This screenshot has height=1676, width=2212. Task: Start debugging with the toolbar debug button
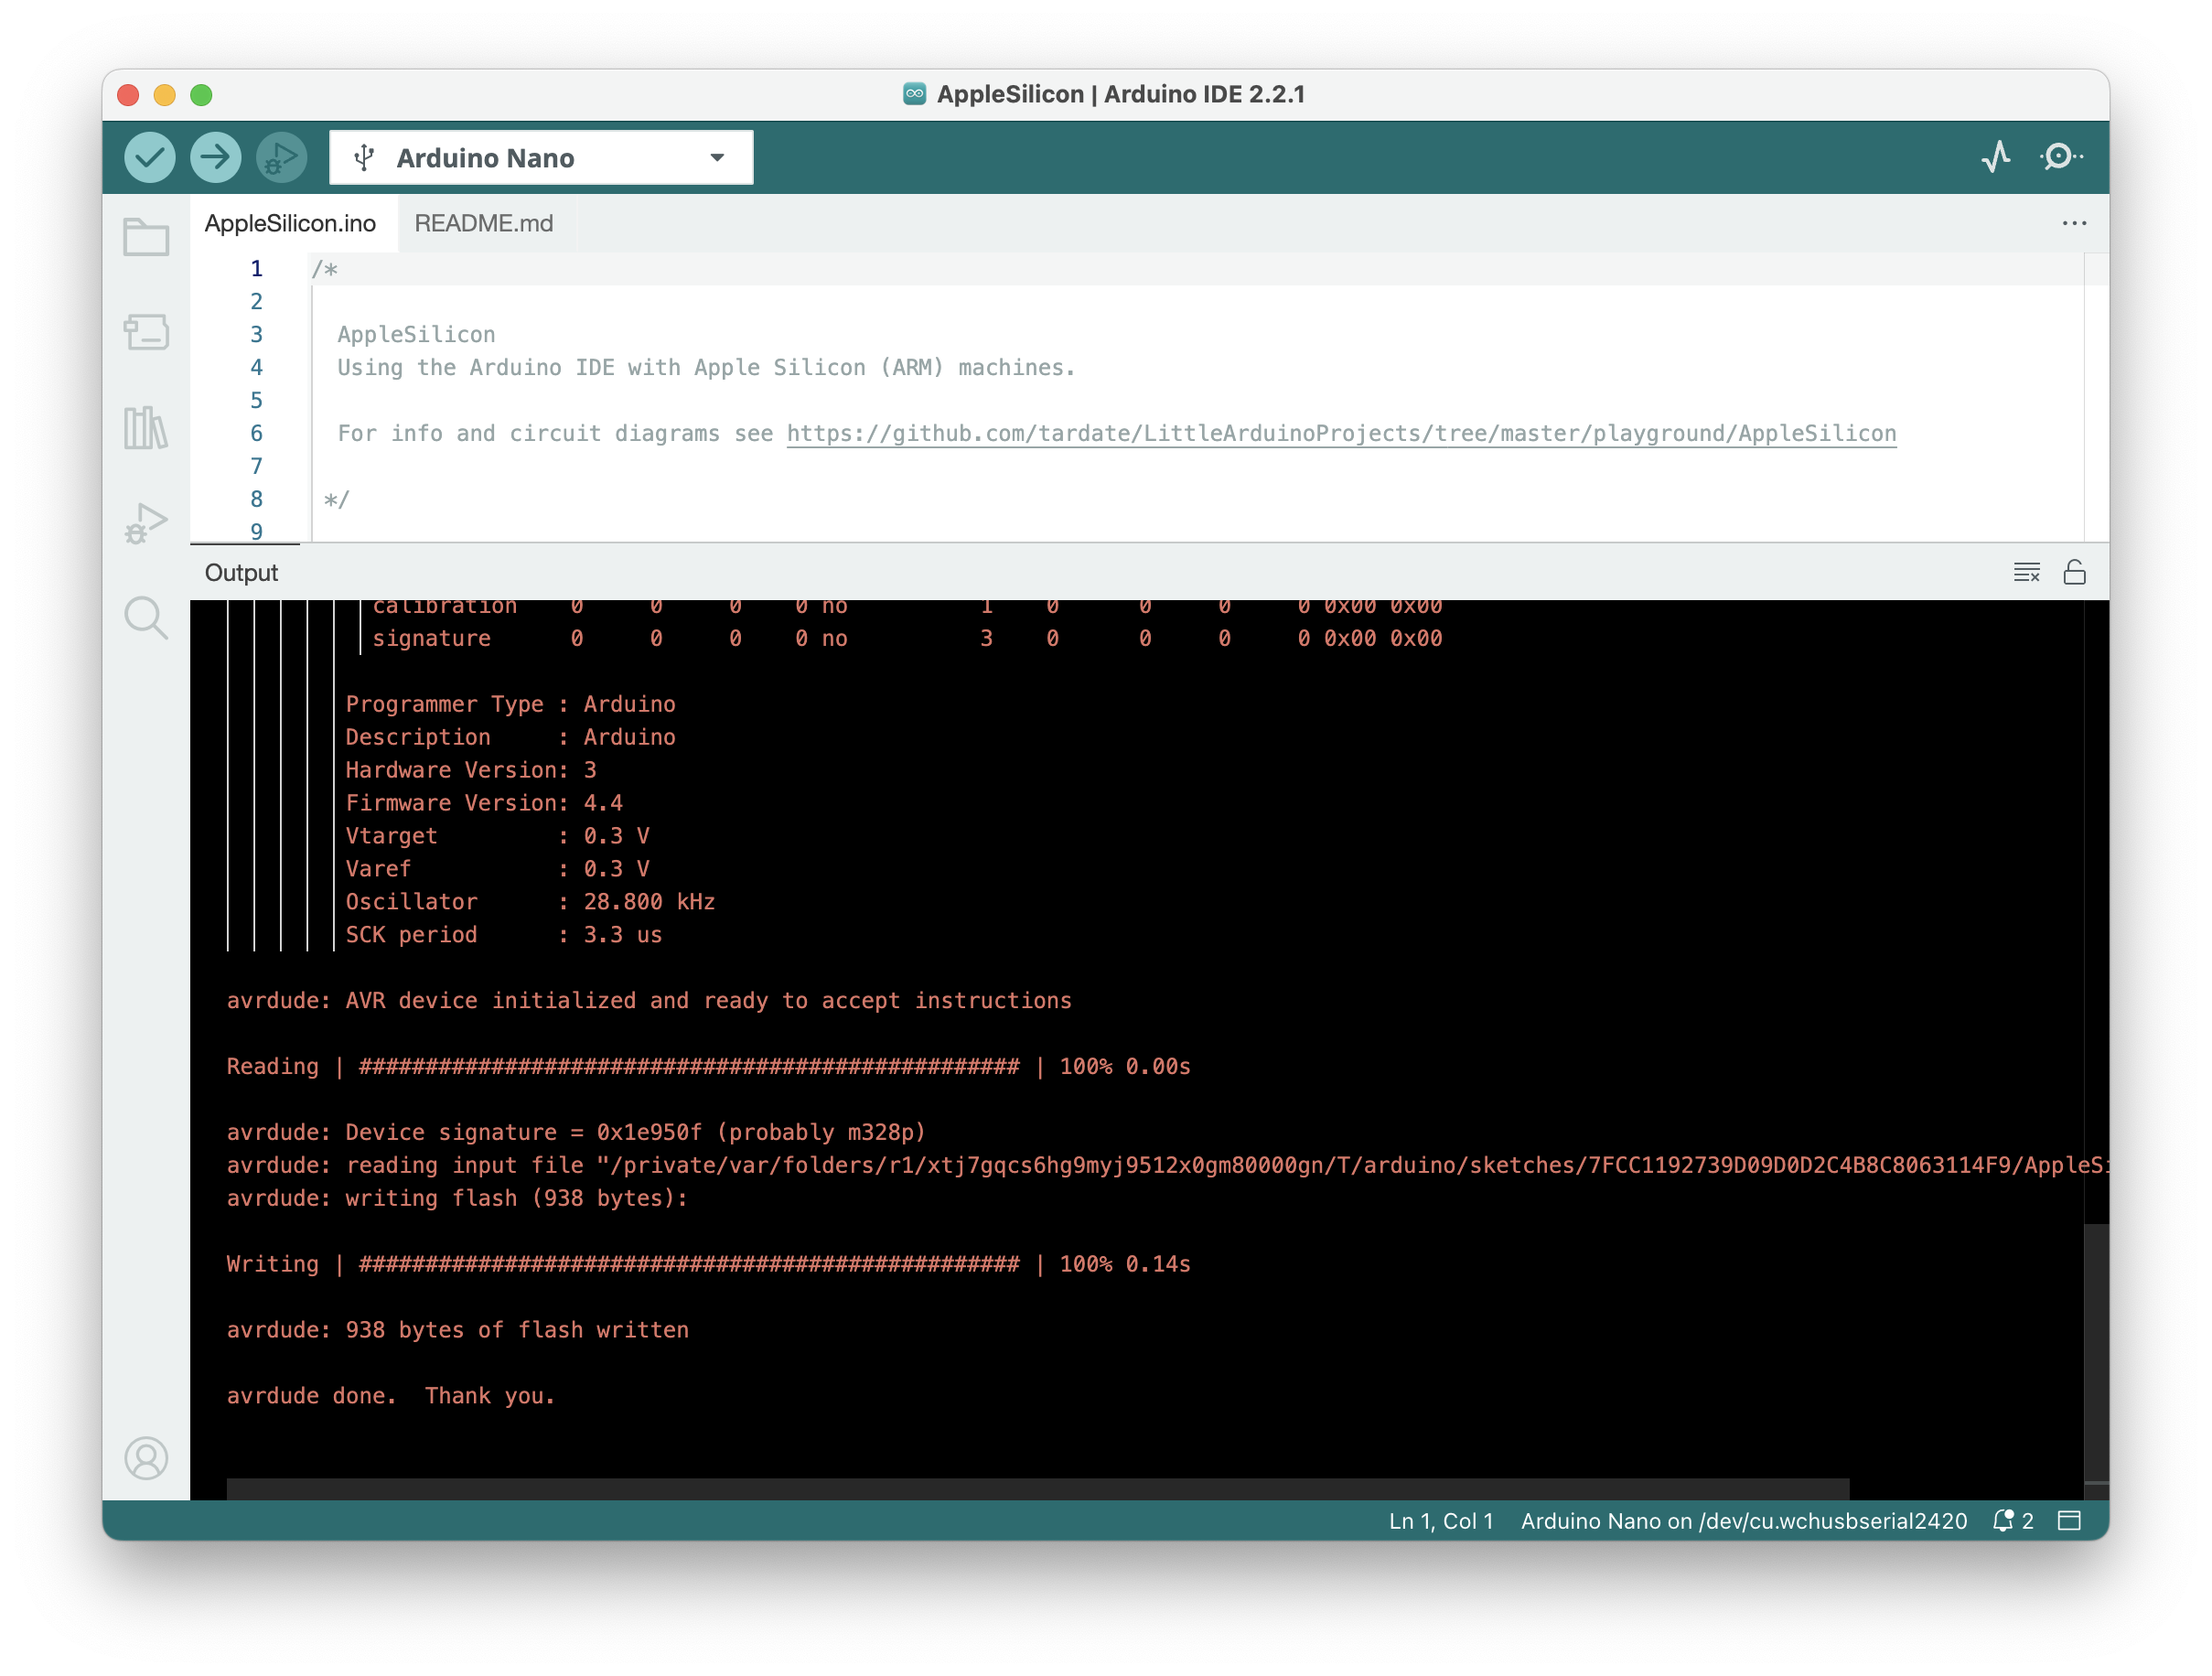coord(281,157)
